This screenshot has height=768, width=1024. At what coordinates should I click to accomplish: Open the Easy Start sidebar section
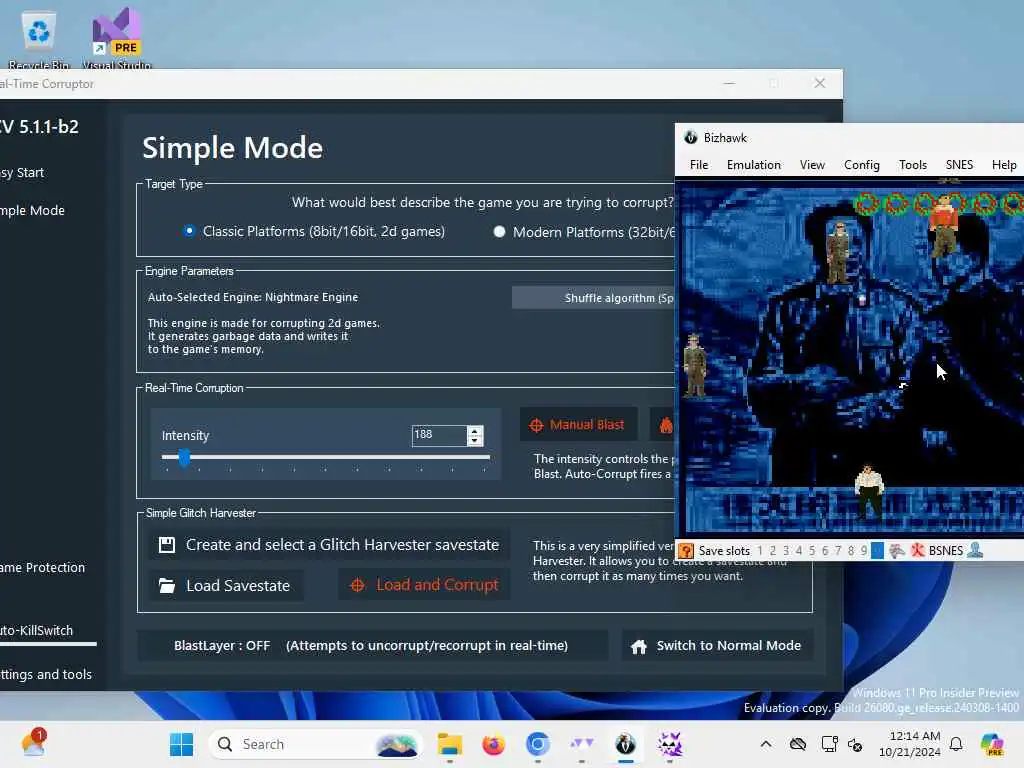click(22, 172)
